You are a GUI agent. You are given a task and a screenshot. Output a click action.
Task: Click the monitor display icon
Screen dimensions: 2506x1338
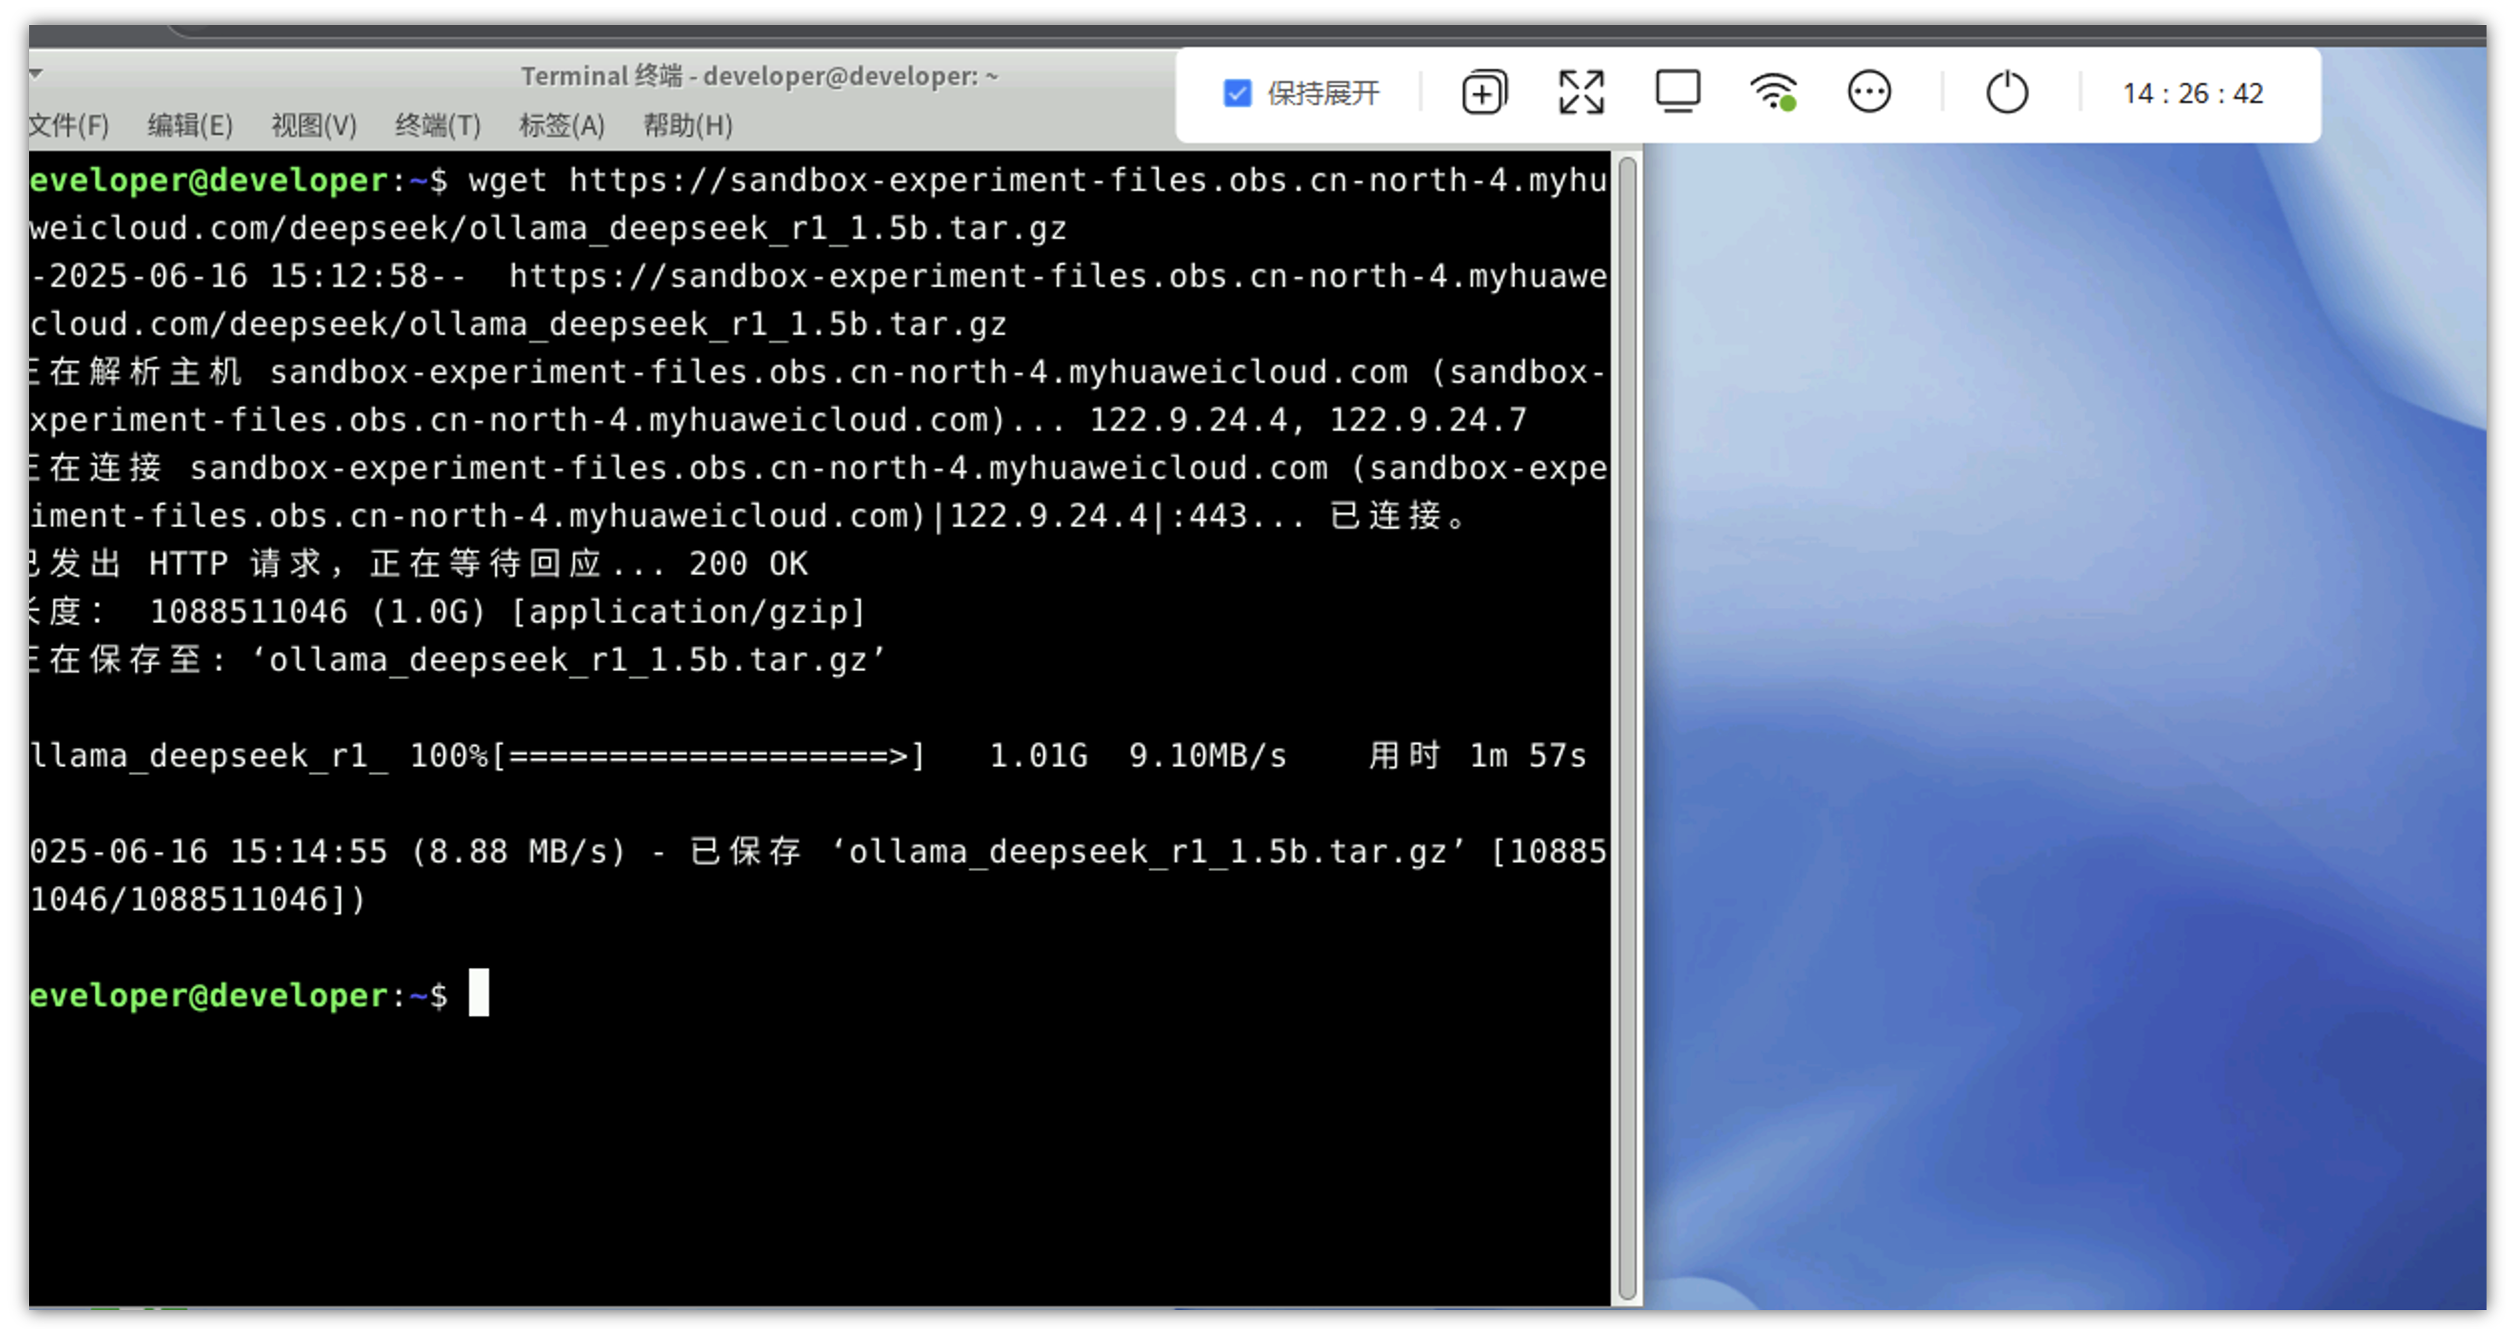[1677, 92]
